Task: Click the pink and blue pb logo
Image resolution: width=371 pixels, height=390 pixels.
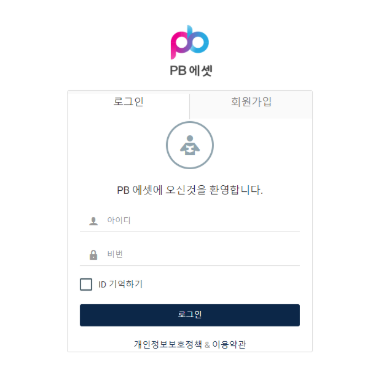Action: coord(190,42)
